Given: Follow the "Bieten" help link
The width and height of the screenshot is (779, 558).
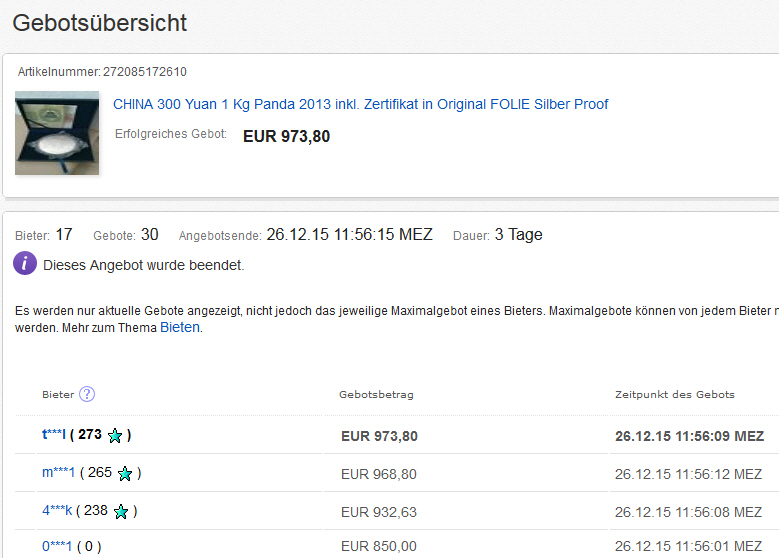Looking at the screenshot, I should [x=180, y=327].
